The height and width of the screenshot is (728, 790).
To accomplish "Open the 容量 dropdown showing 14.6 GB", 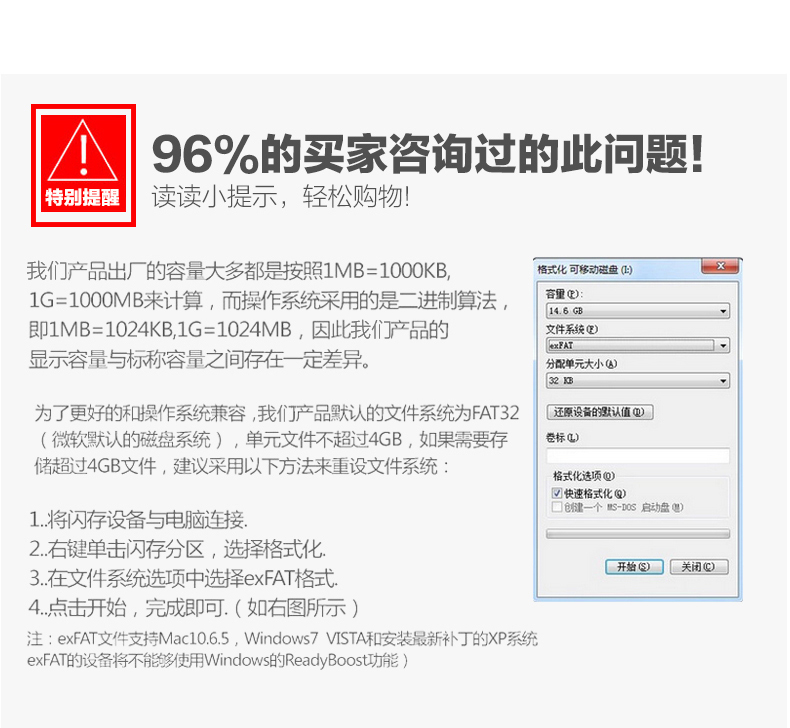I will (x=637, y=311).
